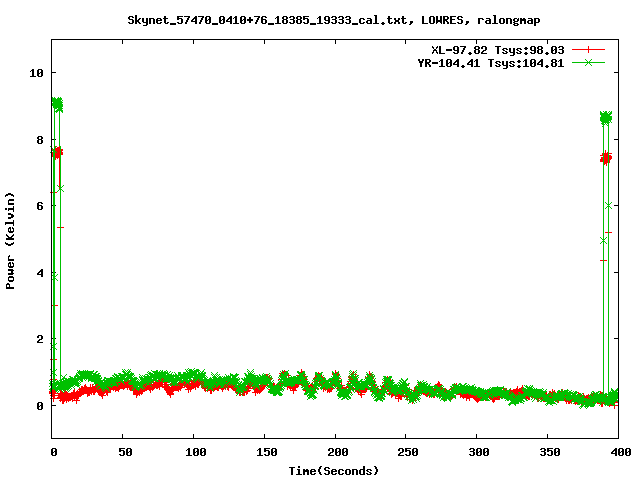Click the x-axis tick label 200
This screenshot has height=480, width=640.
pyautogui.click(x=338, y=452)
